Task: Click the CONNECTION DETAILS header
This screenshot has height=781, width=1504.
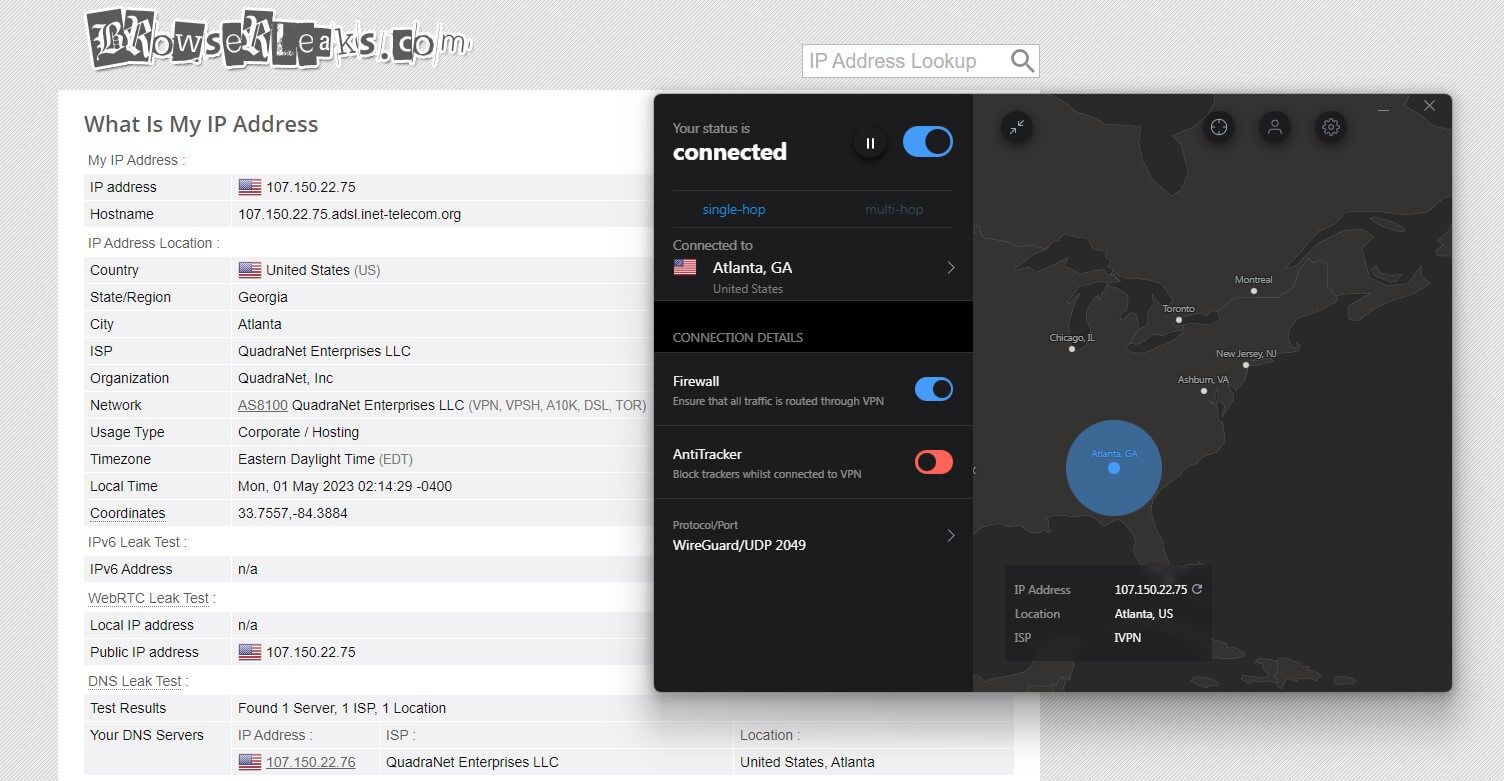Action: pyautogui.click(x=738, y=337)
